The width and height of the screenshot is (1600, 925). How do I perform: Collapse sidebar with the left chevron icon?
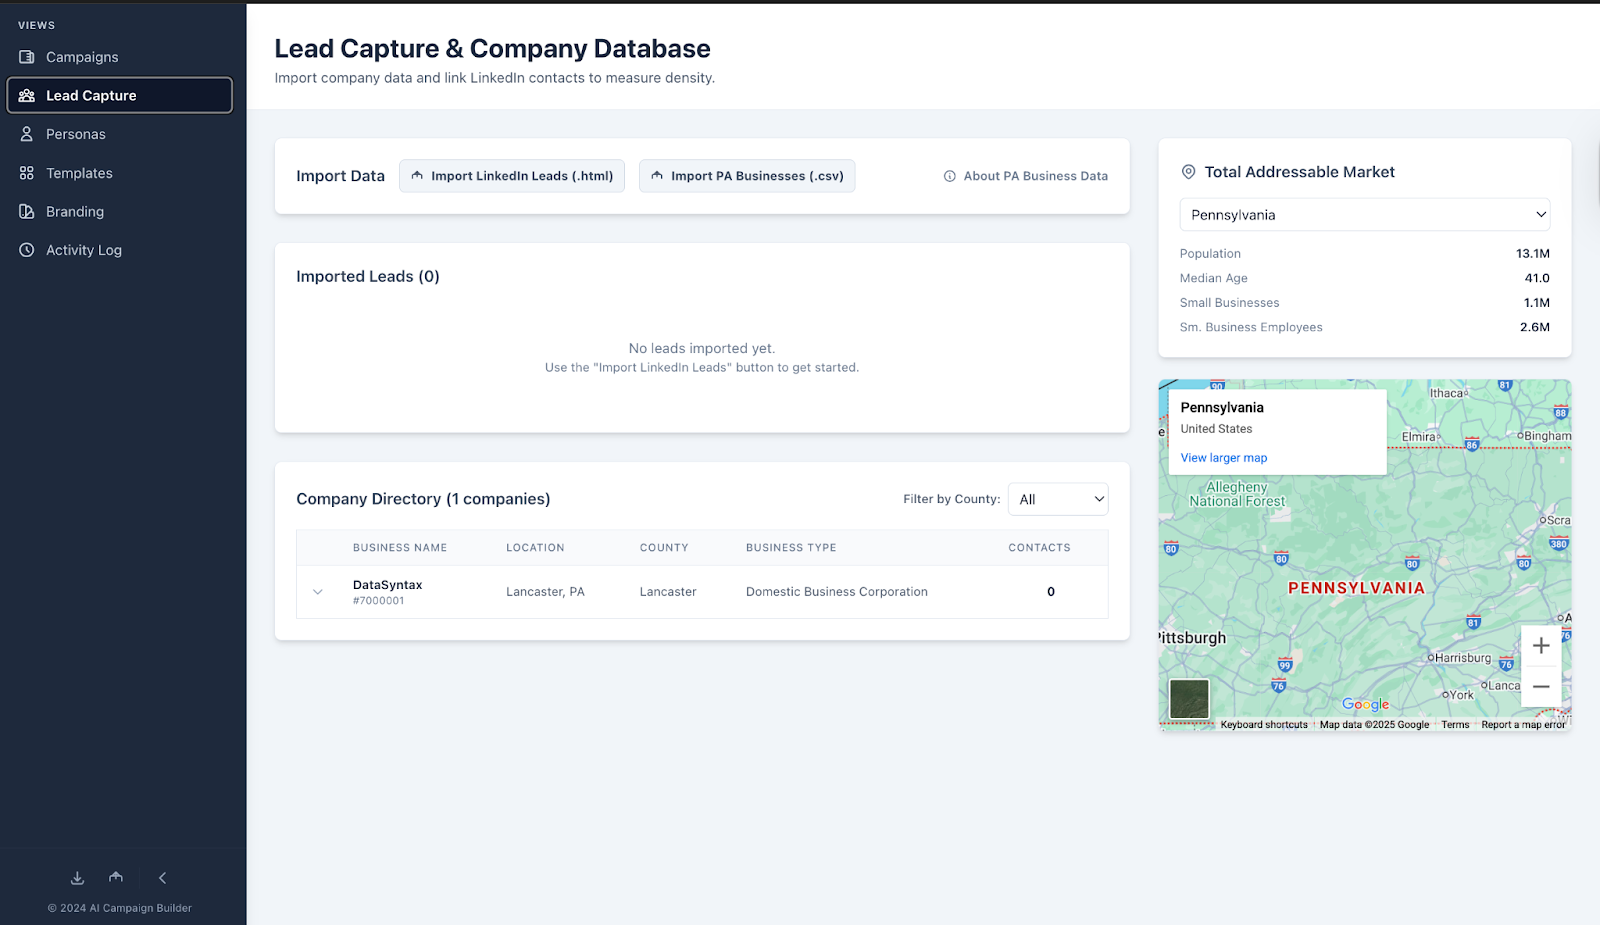(x=162, y=878)
